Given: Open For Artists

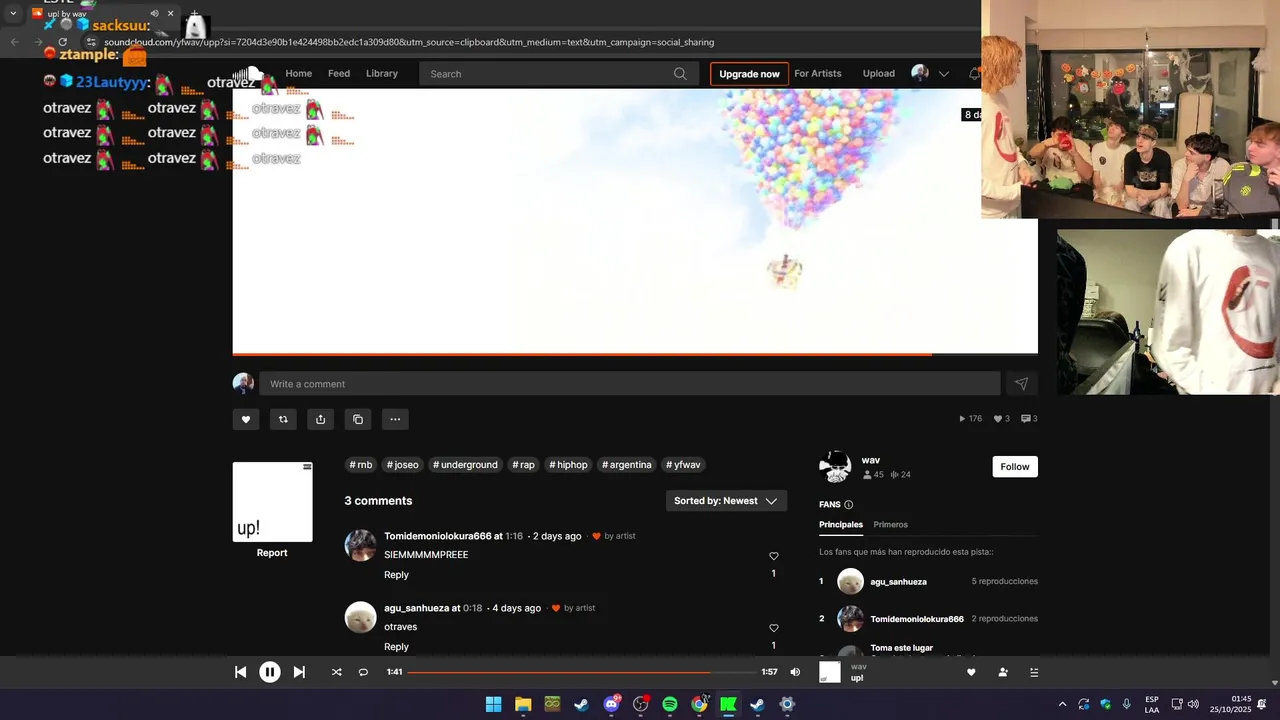Looking at the screenshot, I should click(818, 73).
